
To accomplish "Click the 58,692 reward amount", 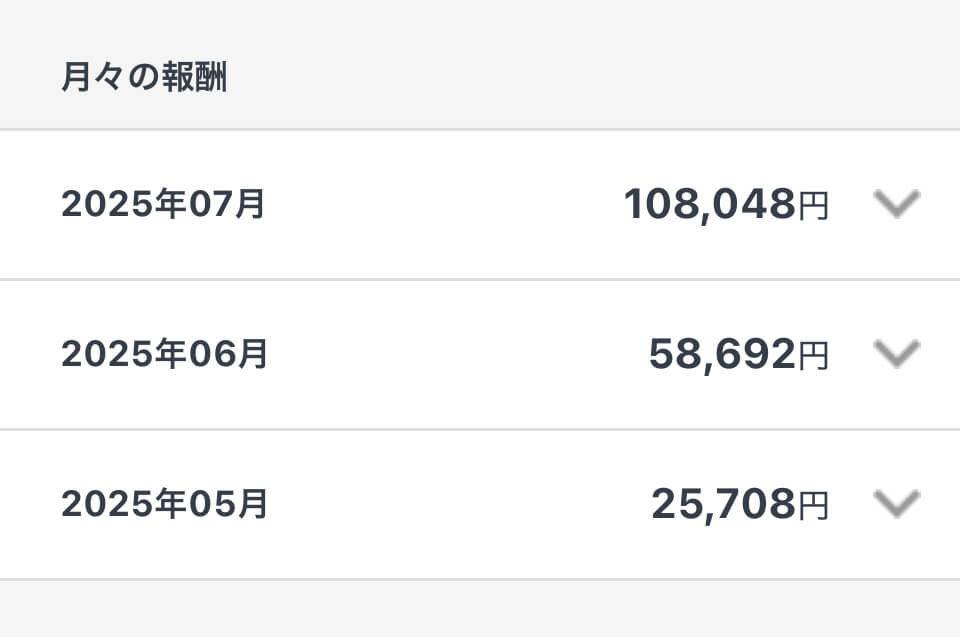I will [x=722, y=355].
